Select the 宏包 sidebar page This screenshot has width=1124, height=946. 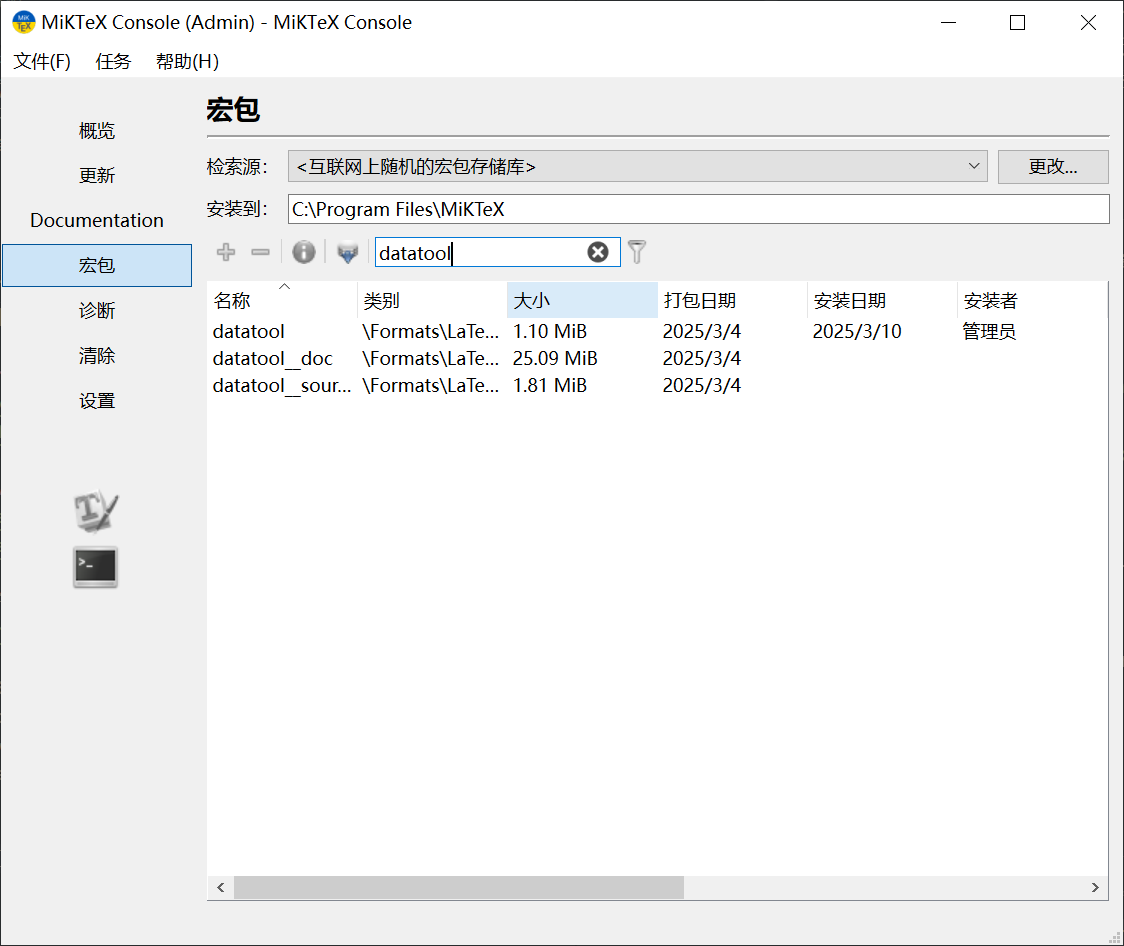click(x=97, y=266)
